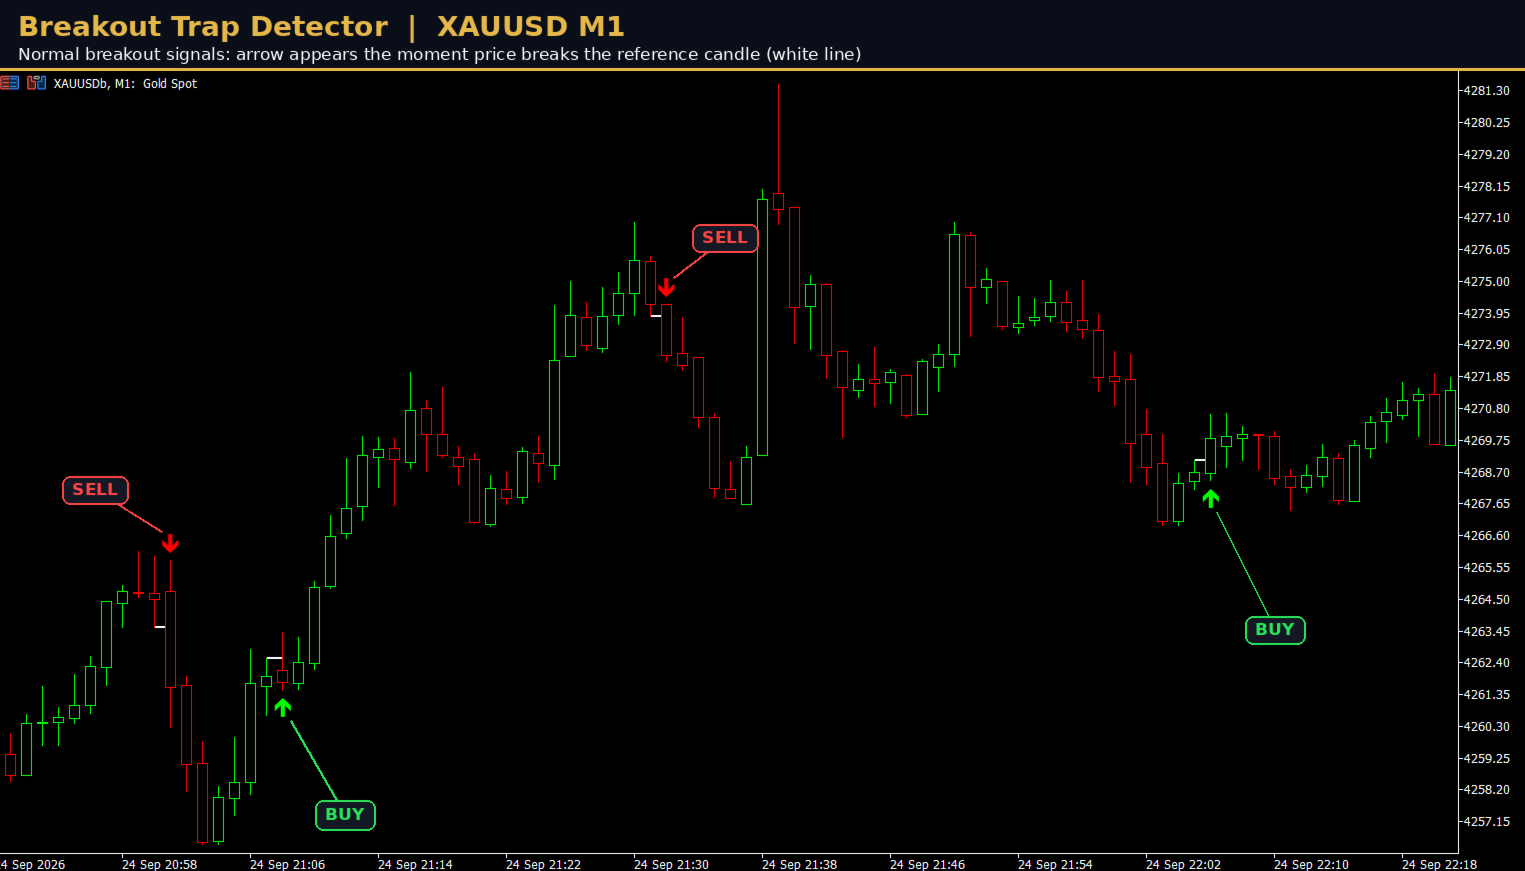Click the 4270.80 price level label
Viewport: 1525px width, 871px height.
pos(1486,409)
